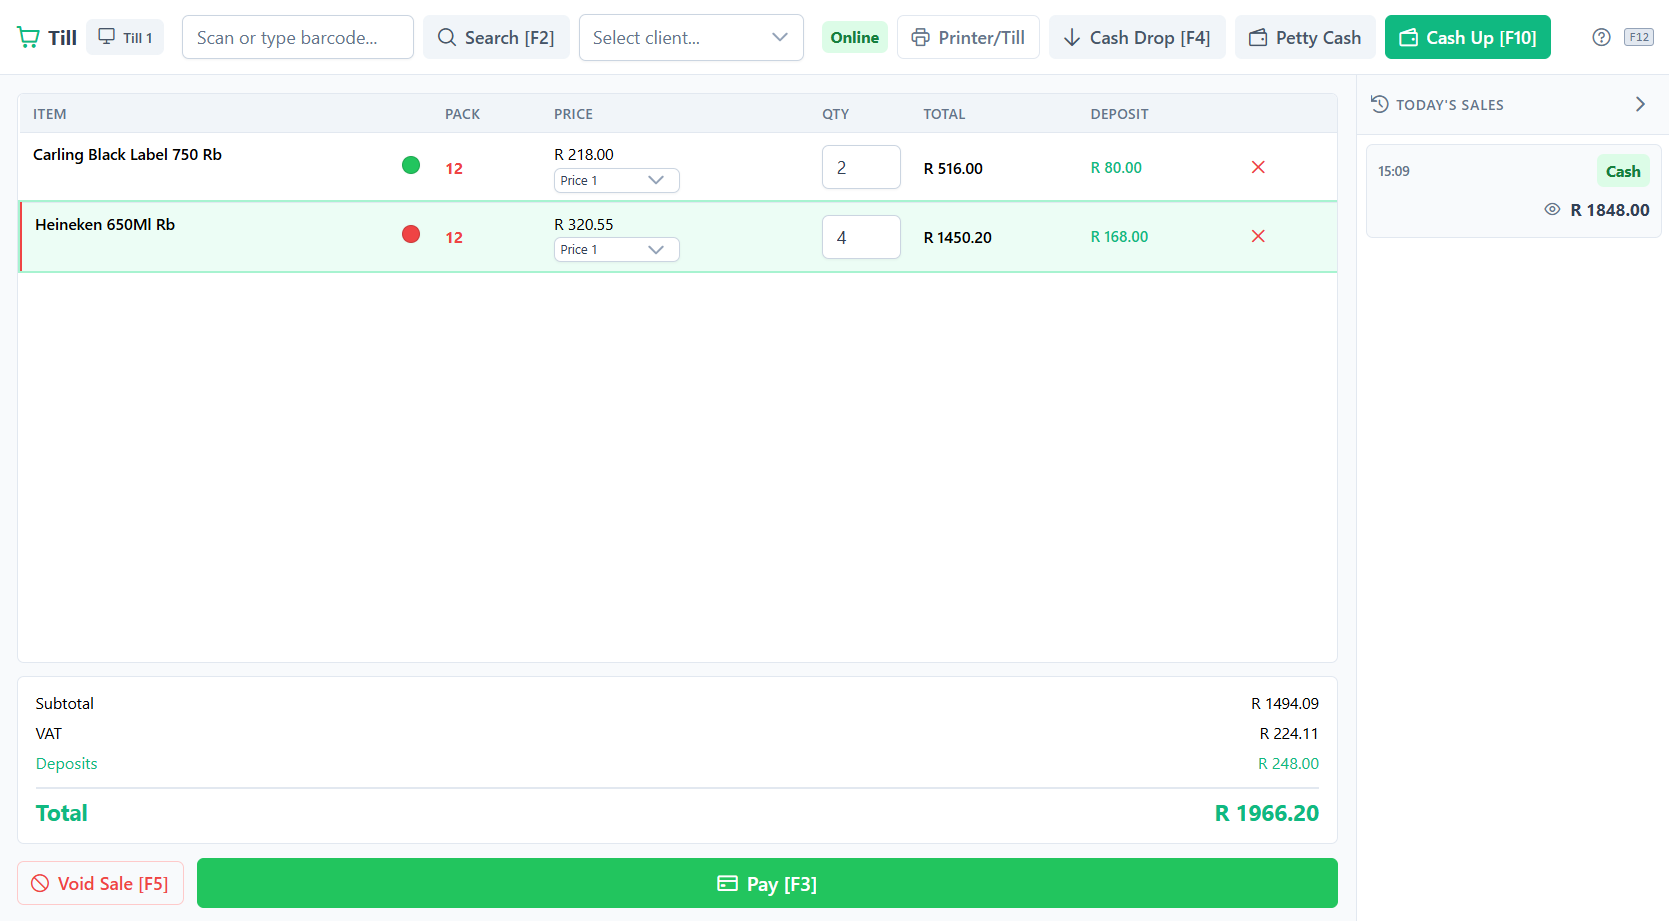Start a Cash Drop [F4]

coord(1137,38)
